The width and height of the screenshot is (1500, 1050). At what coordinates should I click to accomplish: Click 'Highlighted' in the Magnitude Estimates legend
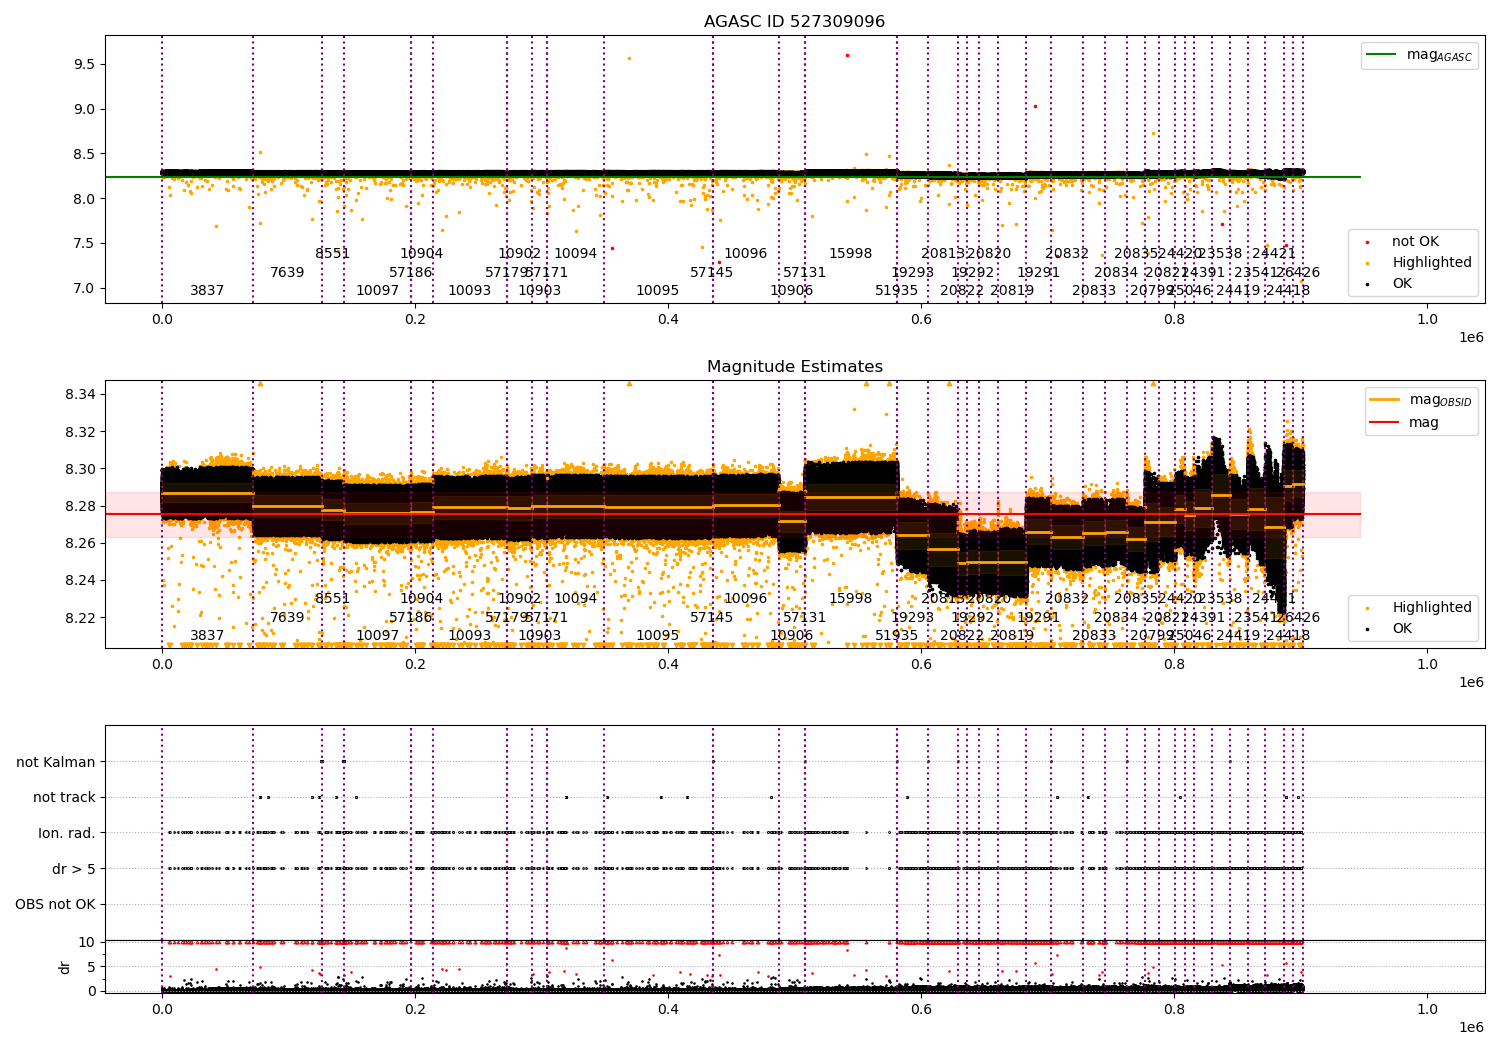click(x=1432, y=608)
